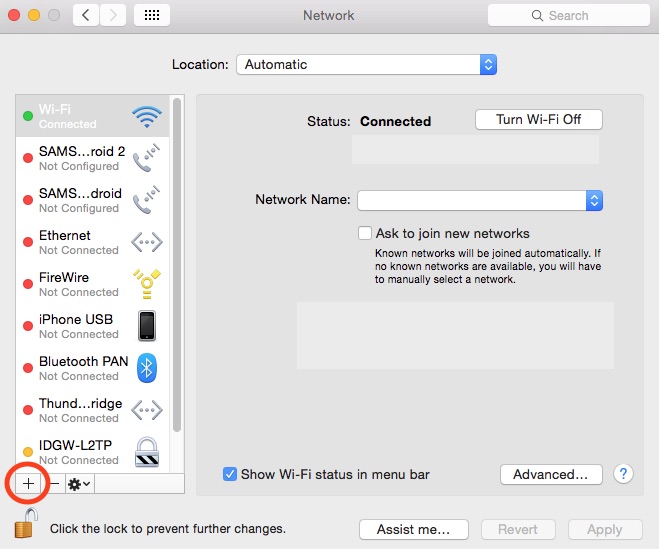The width and height of the screenshot is (659, 549).
Task: Expand the Network Name combo box
Action: [594, 200]
